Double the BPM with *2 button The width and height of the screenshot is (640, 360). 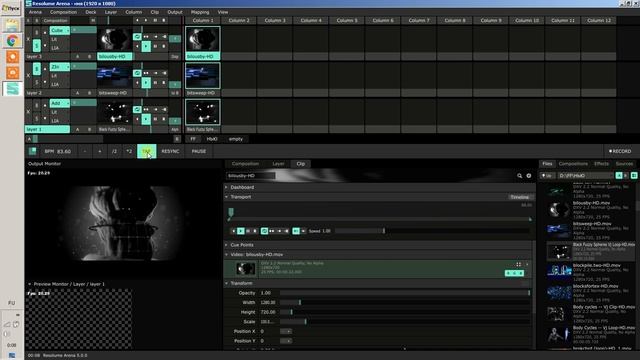[x=129, y=151]
